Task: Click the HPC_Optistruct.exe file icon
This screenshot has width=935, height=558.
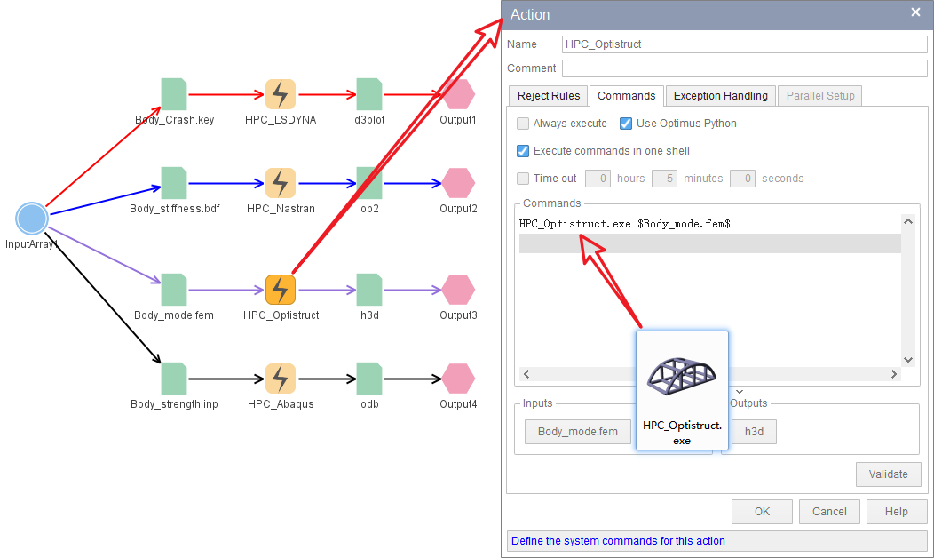Action: point(682,390)
